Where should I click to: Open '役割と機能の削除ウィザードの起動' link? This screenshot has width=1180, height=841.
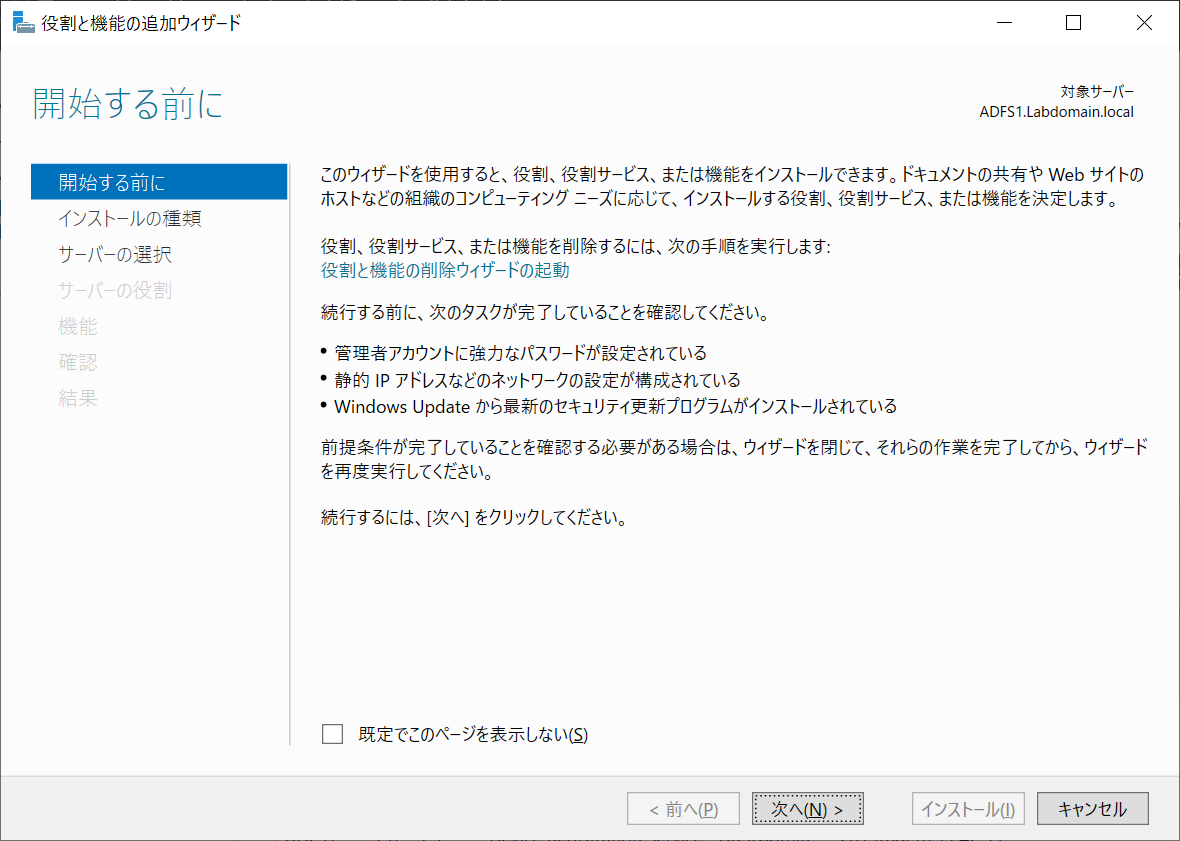[x=445, y=270]
